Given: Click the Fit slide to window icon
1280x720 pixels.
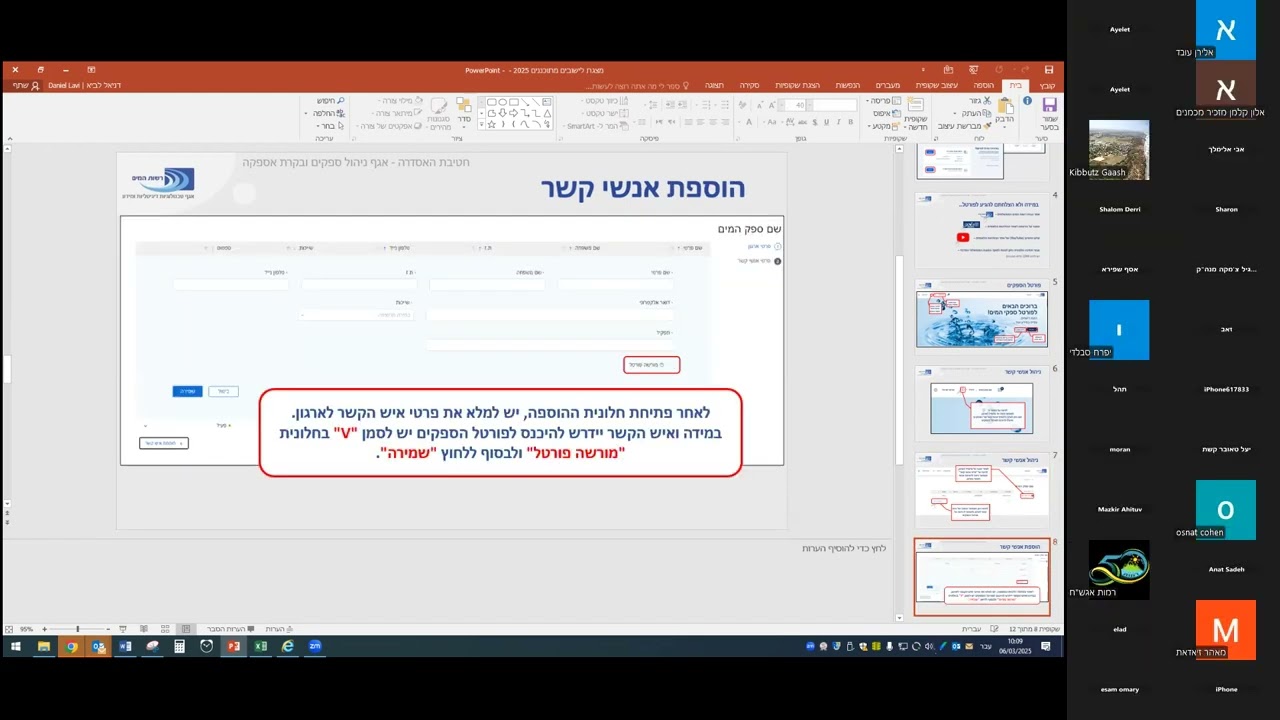Looking at the screenshot, I should click(9, 629).
